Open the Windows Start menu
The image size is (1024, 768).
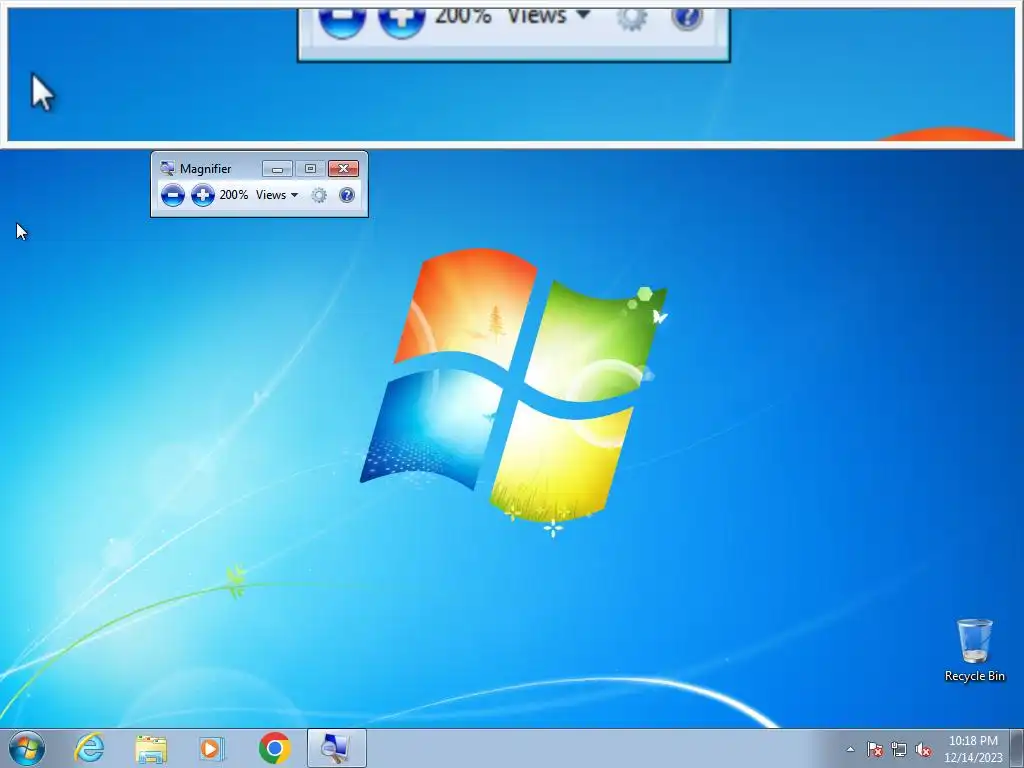(27, 748)
